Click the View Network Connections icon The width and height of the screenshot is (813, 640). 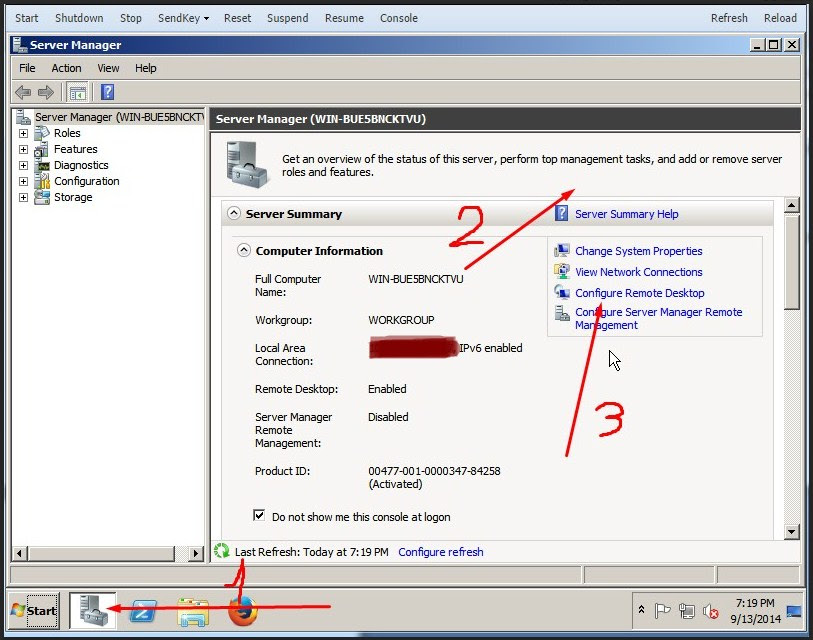tap(562, 271)
